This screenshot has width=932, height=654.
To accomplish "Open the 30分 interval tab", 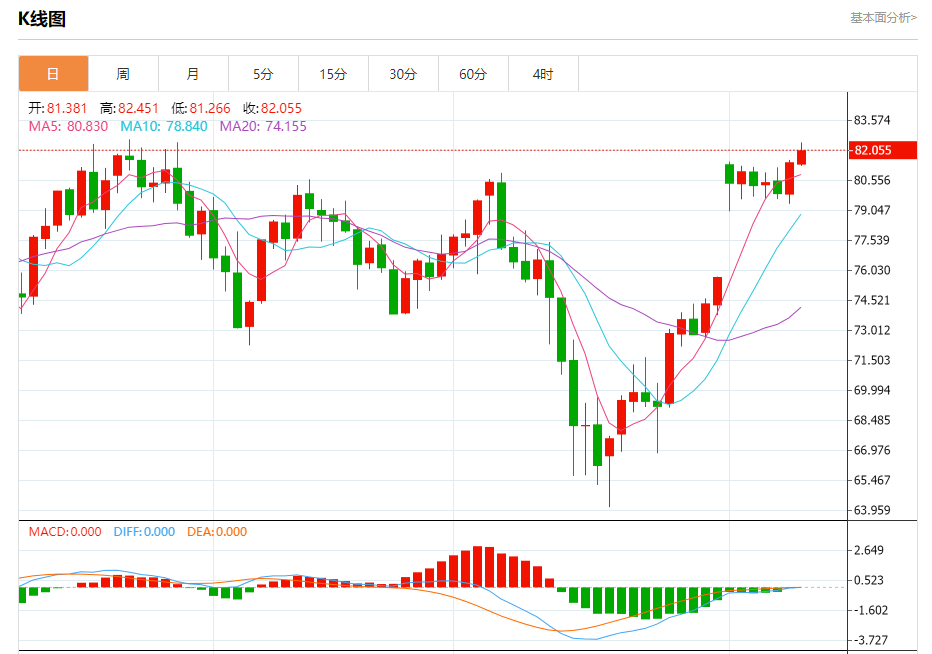I will click(403, 74).
